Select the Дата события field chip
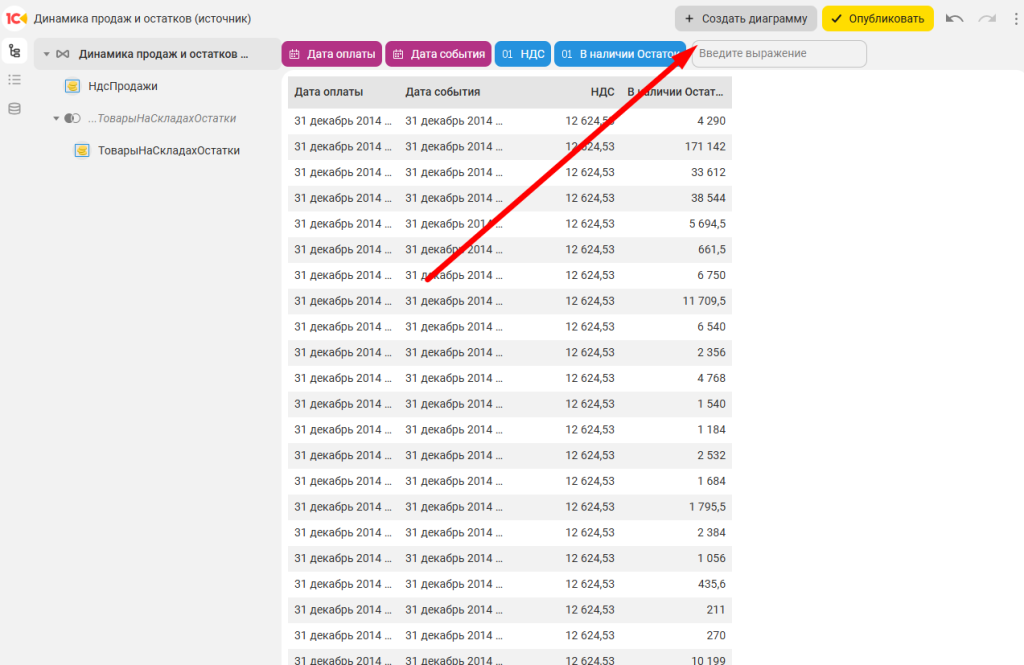Screen dimensions: 1024x665 pyautogui.click(x=438, y=54)
